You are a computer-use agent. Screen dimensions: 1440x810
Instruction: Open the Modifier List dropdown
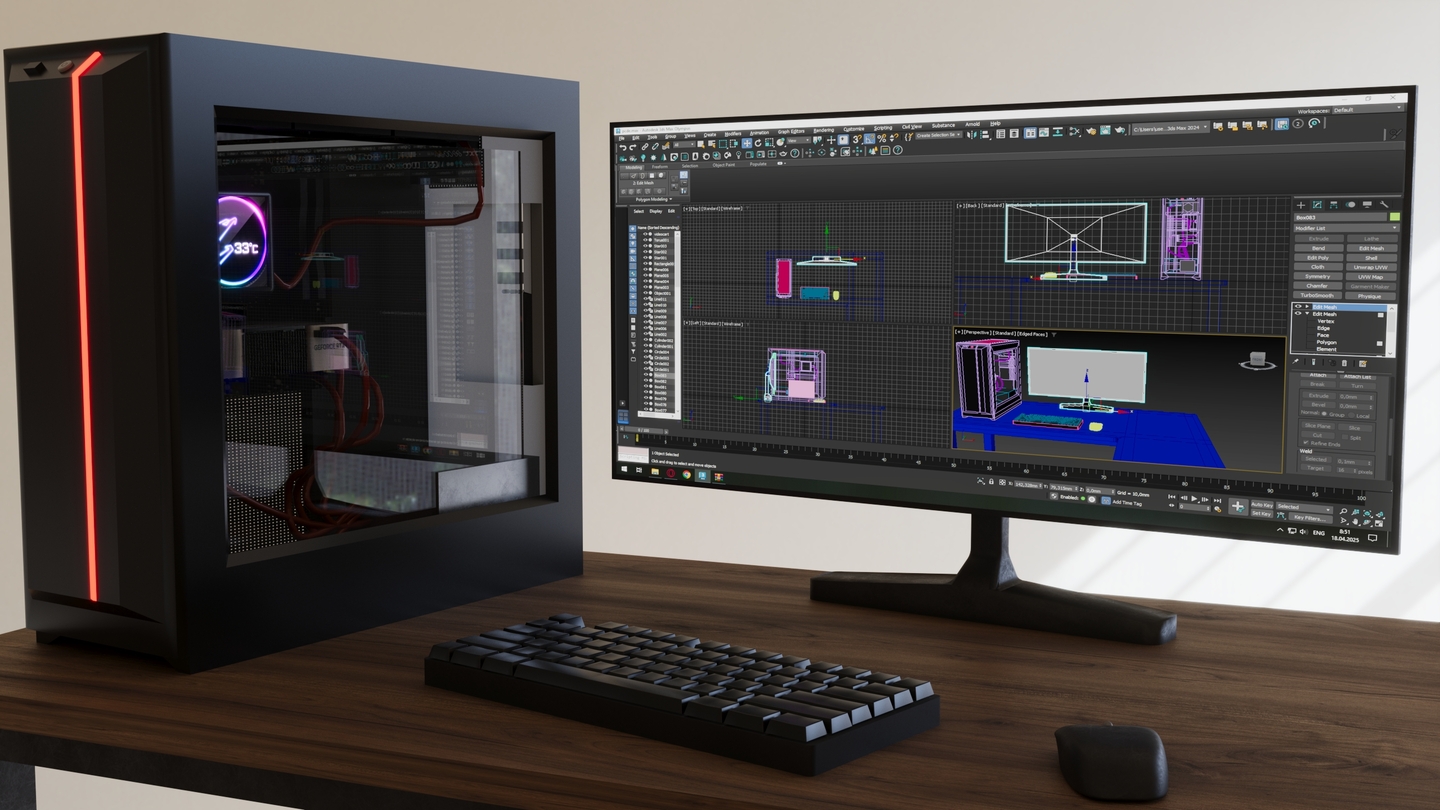[1345, 228]
